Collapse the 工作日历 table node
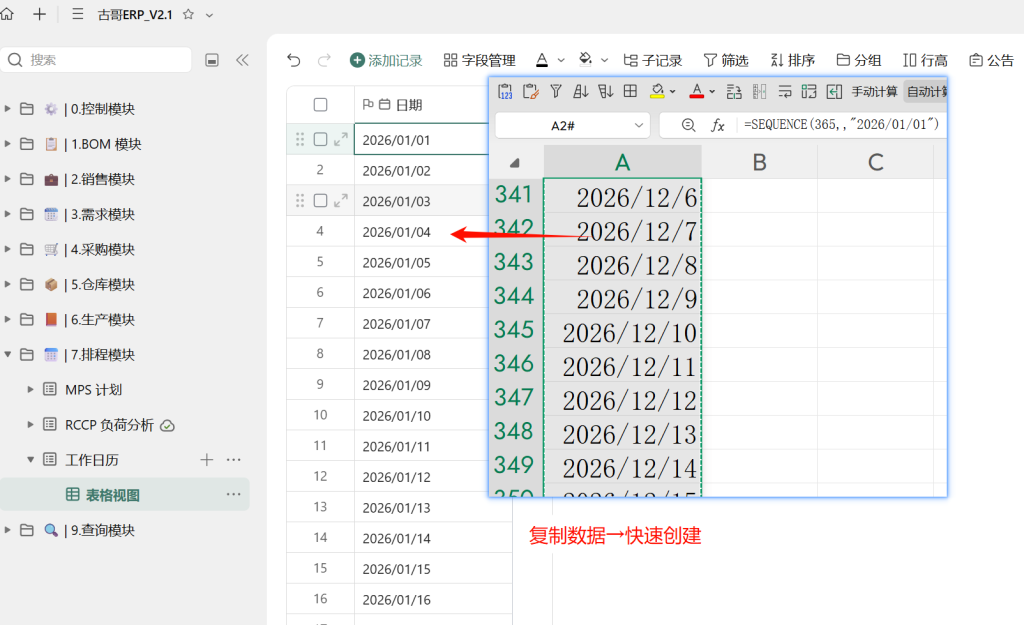 coord(30,460)
